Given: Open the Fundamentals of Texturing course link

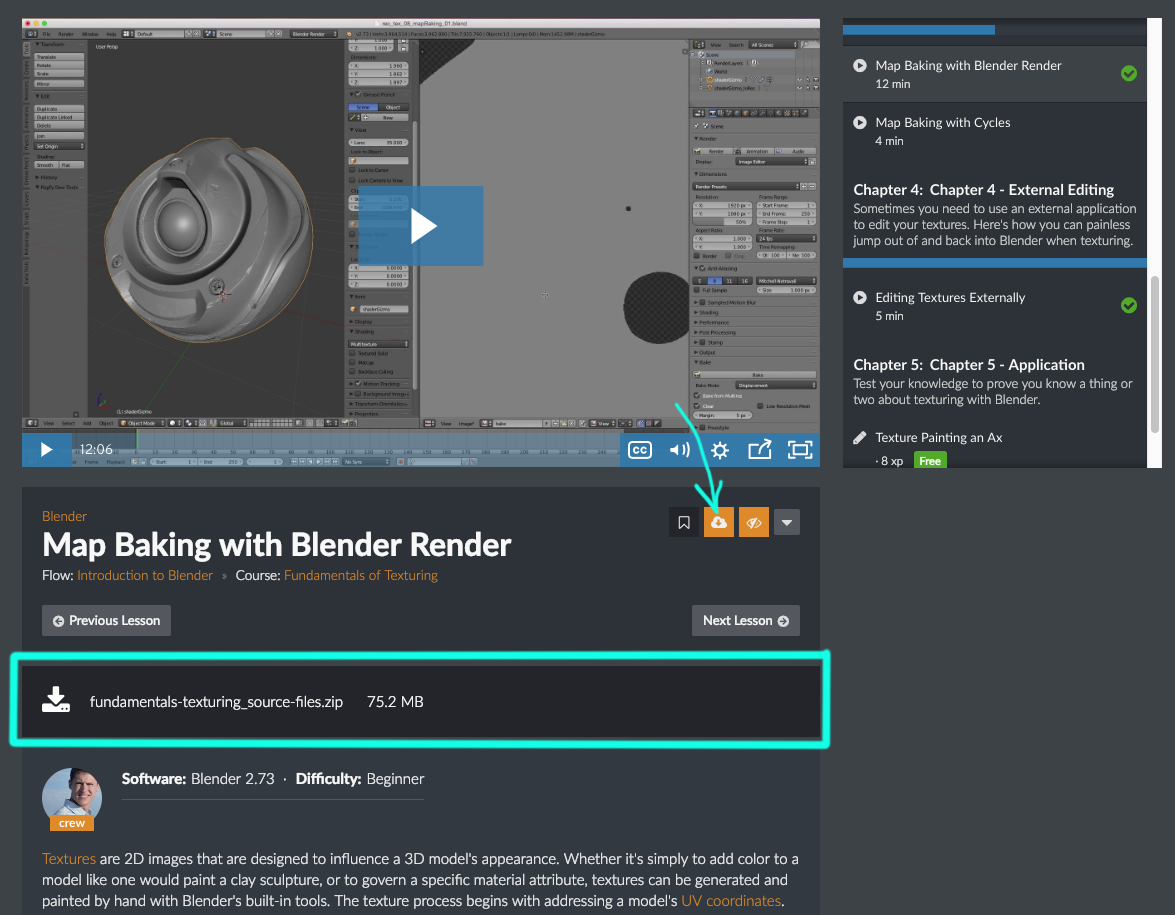Looking at the screenshot, I should (x=360, y=576).
